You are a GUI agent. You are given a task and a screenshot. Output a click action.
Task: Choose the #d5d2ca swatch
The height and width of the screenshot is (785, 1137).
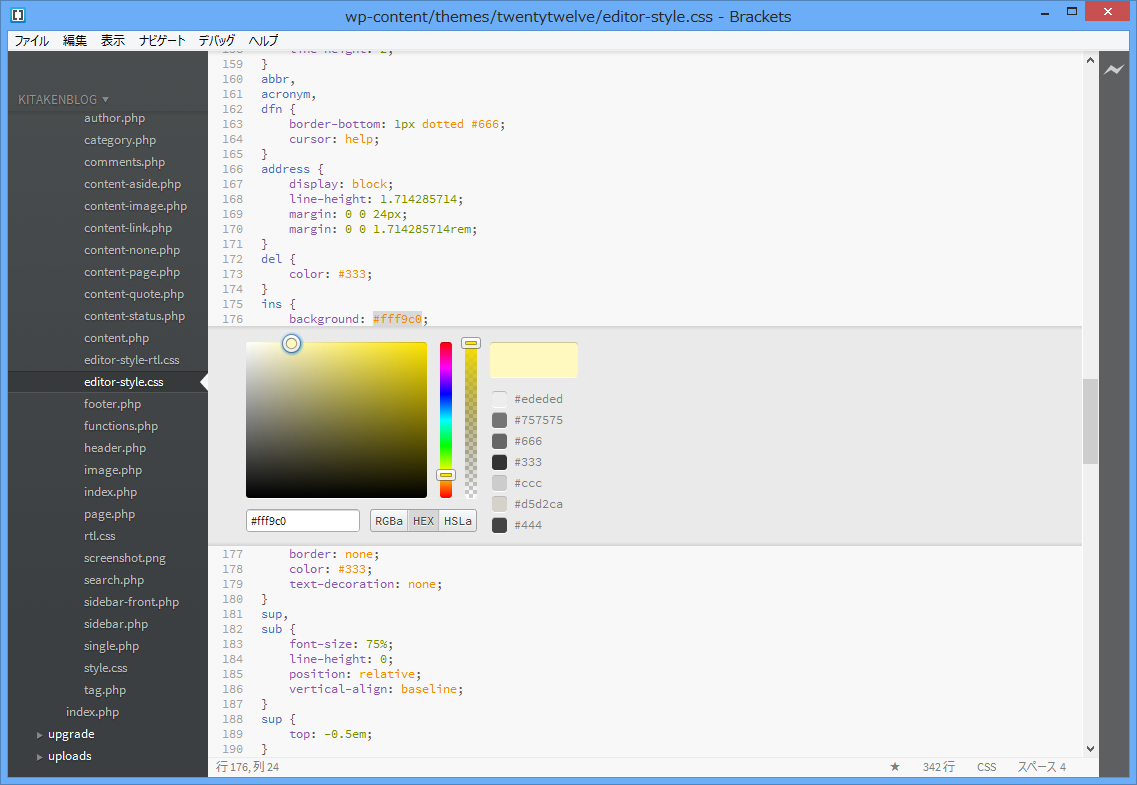click(500, 504)
